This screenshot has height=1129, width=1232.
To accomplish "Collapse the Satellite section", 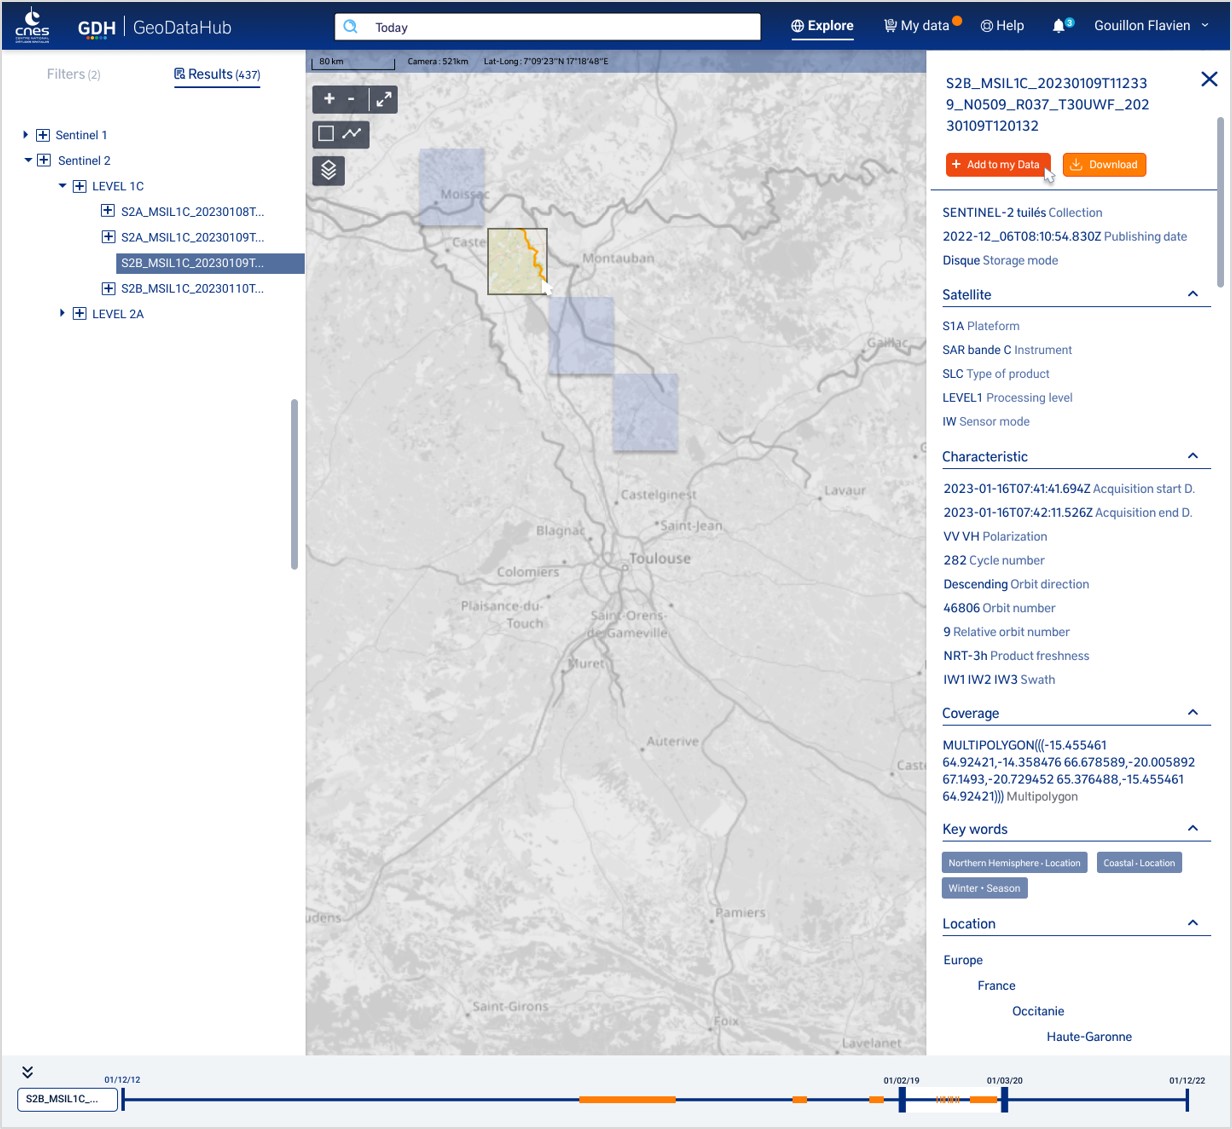I will 1192,294.
